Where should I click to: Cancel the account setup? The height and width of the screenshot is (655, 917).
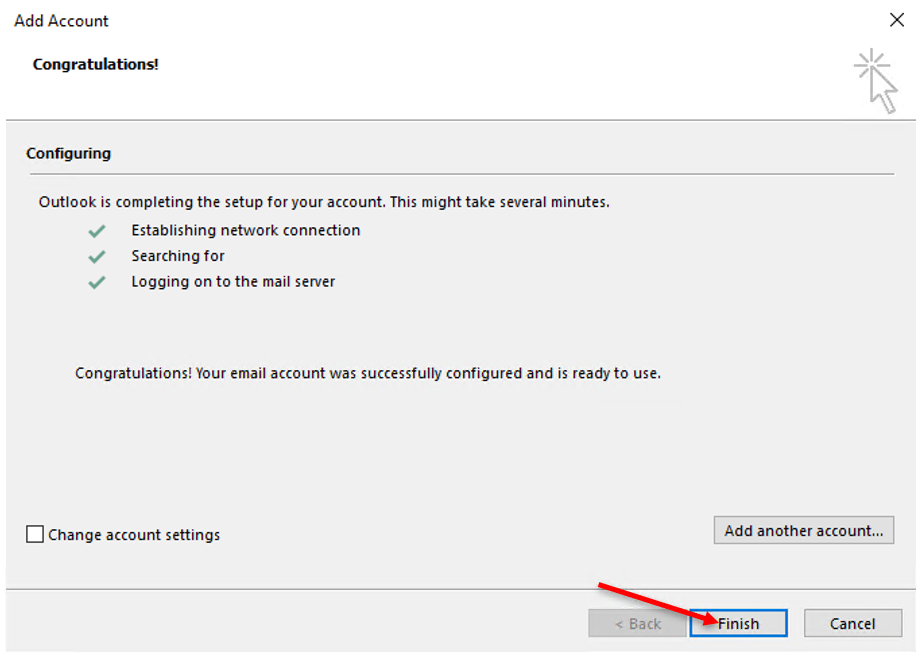tap(852, 623)
